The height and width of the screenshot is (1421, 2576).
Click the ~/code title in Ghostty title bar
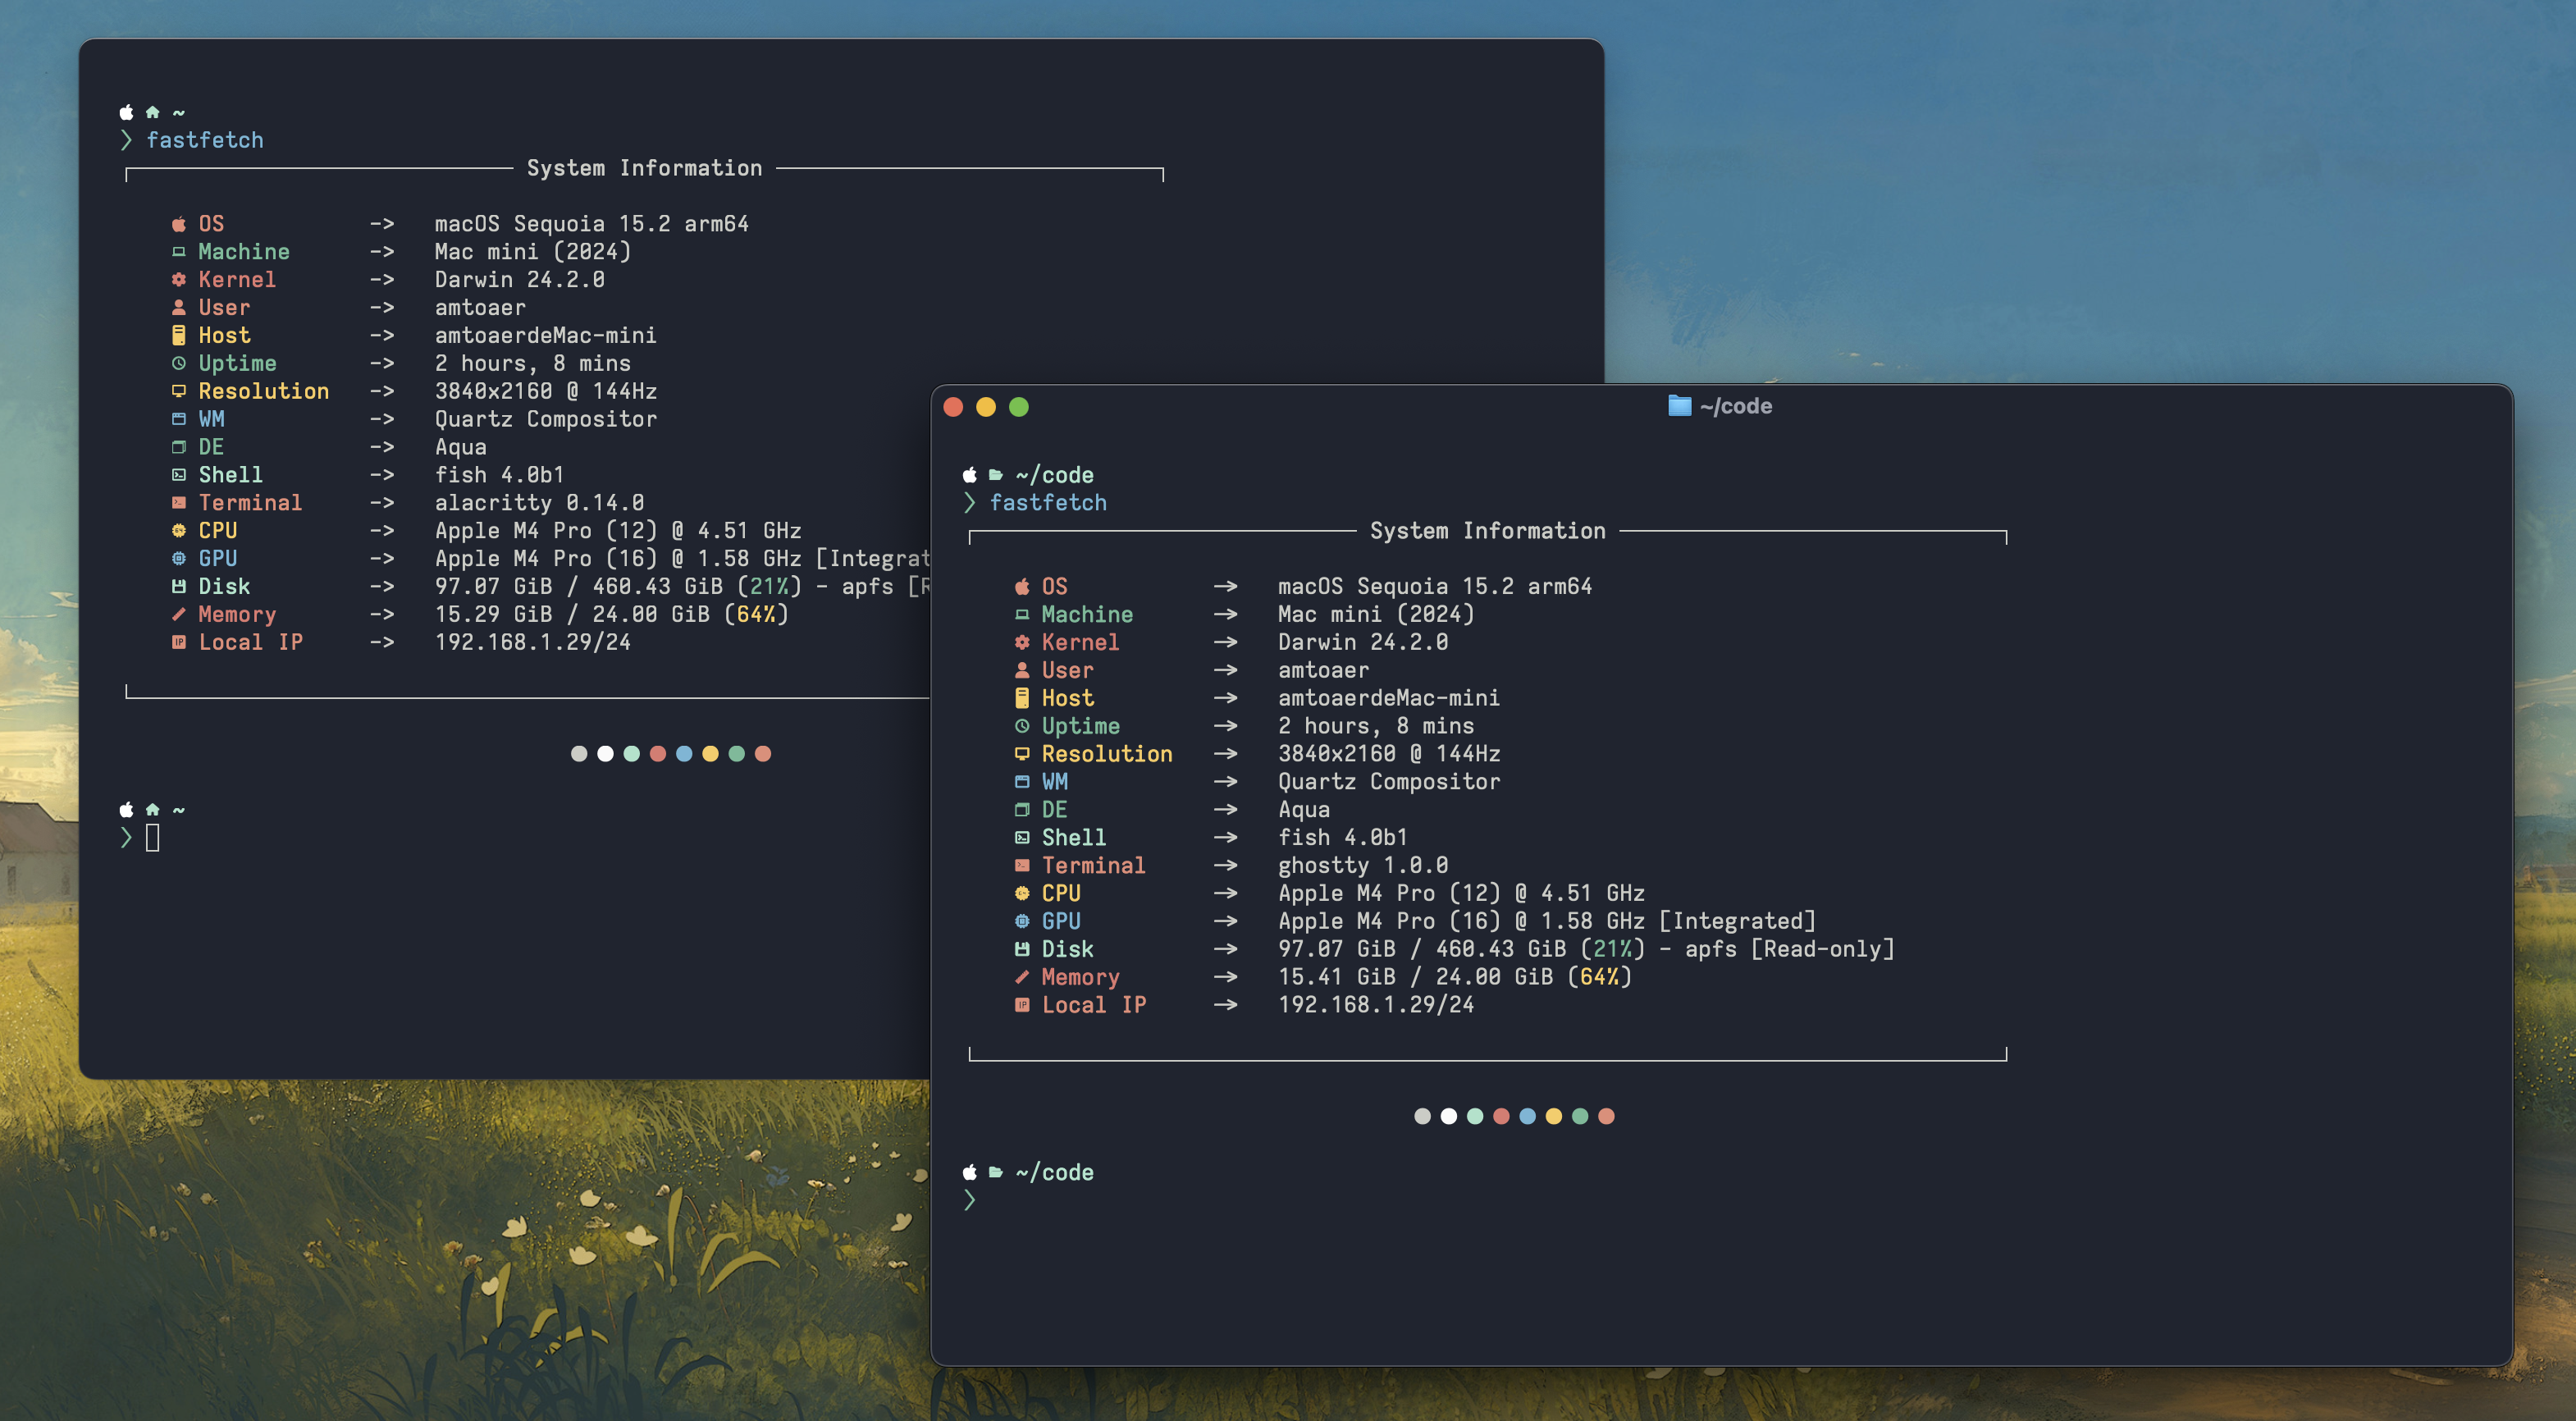(1735, 406)
